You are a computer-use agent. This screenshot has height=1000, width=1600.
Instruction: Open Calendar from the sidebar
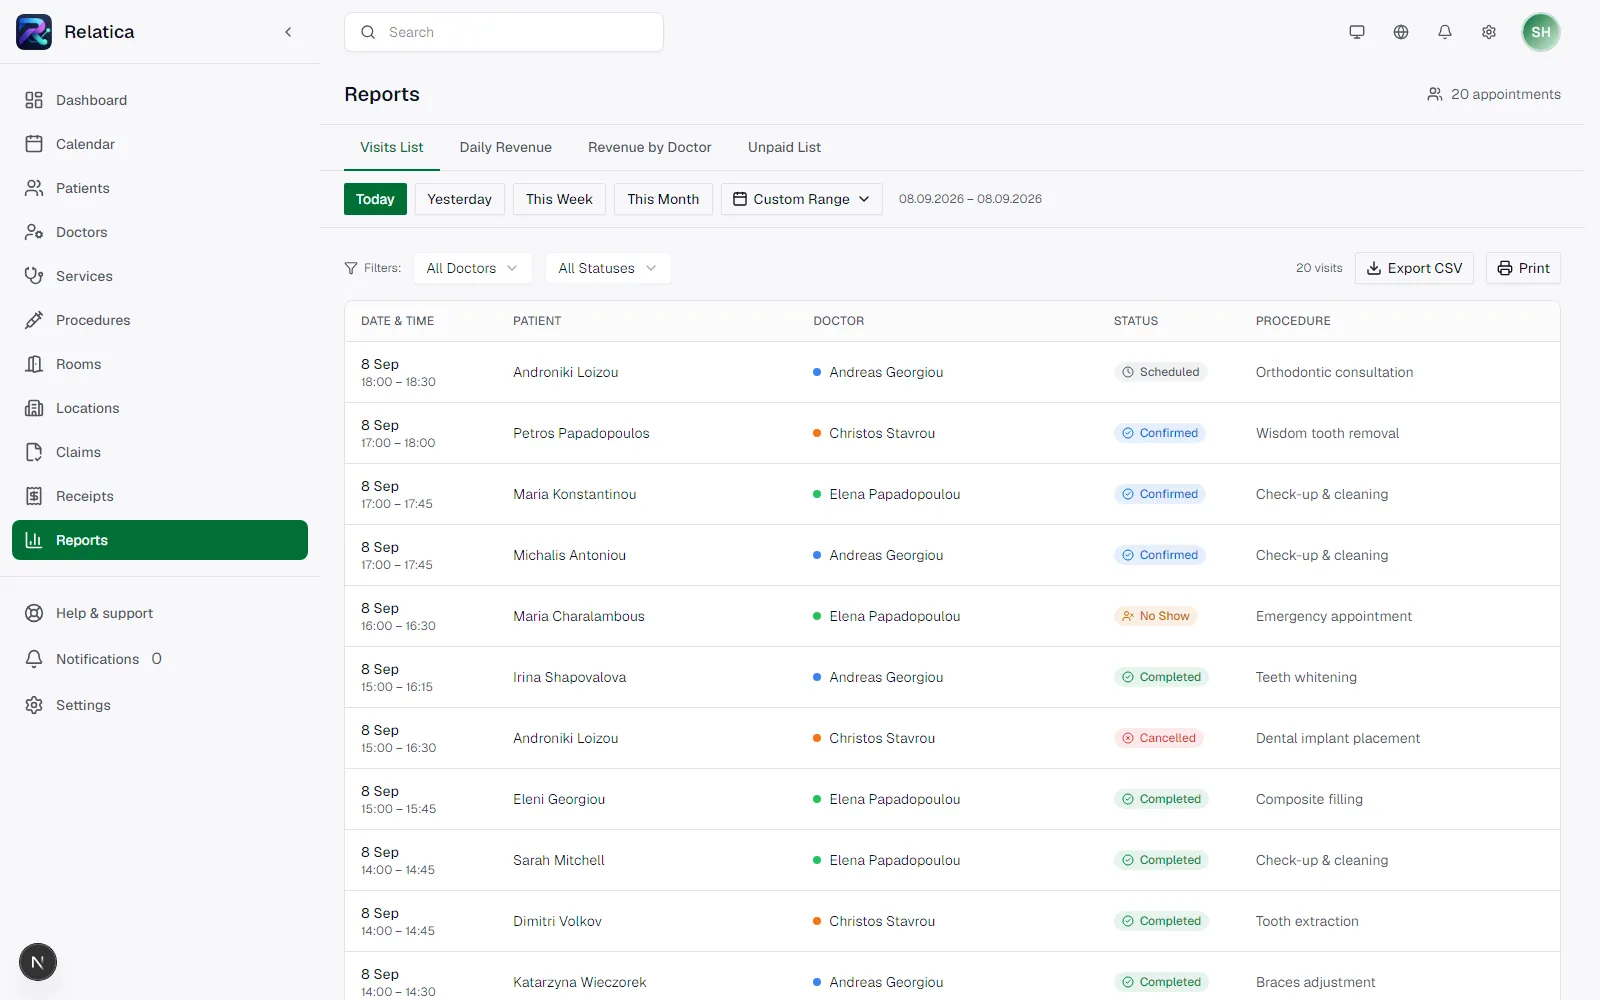coord(160,144)
